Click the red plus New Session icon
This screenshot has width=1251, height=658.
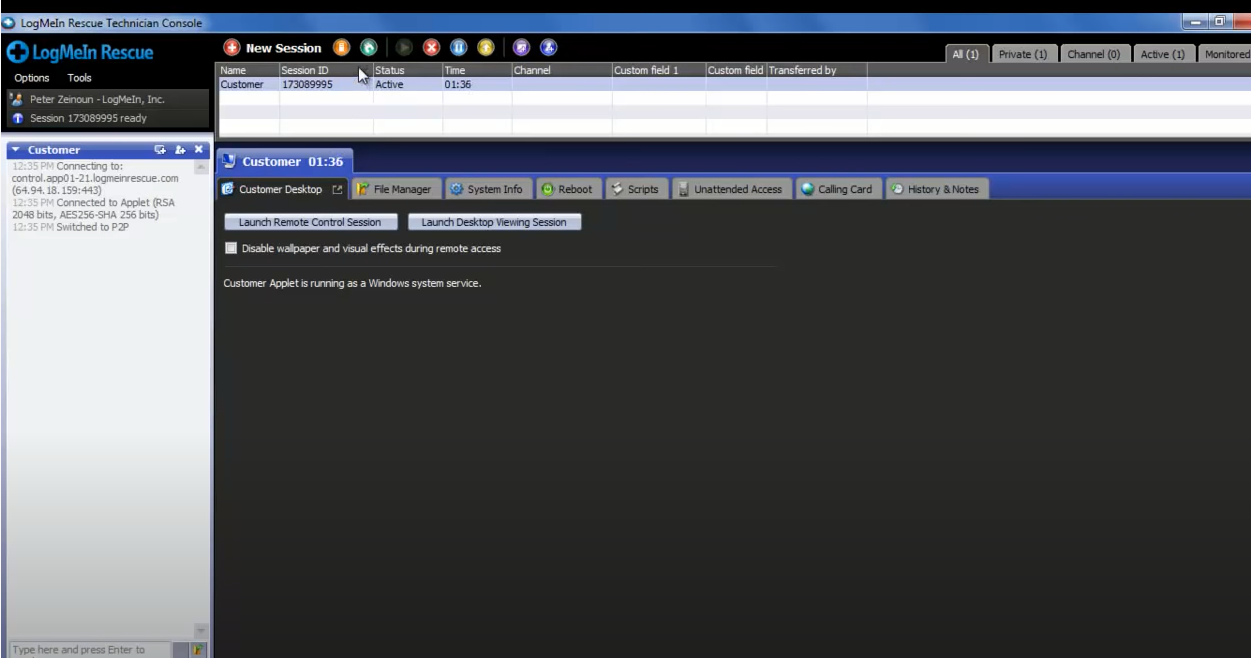[231, 47]
